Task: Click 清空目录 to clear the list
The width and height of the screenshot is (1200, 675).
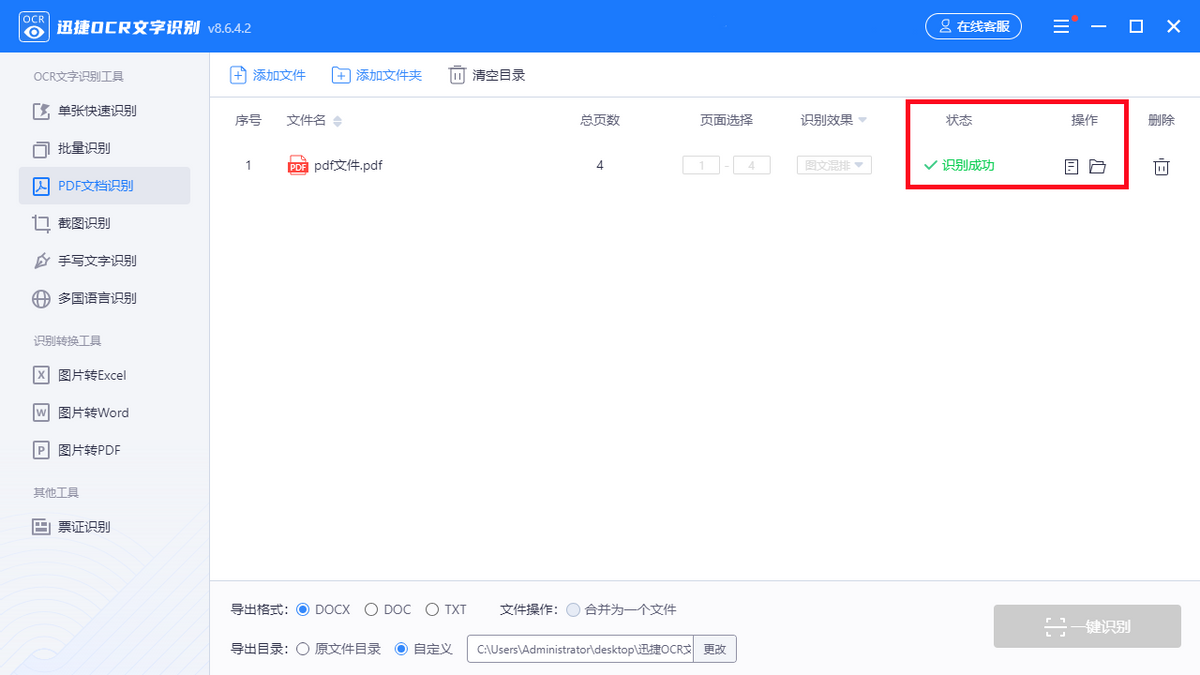Action: [x=486, y=75]
